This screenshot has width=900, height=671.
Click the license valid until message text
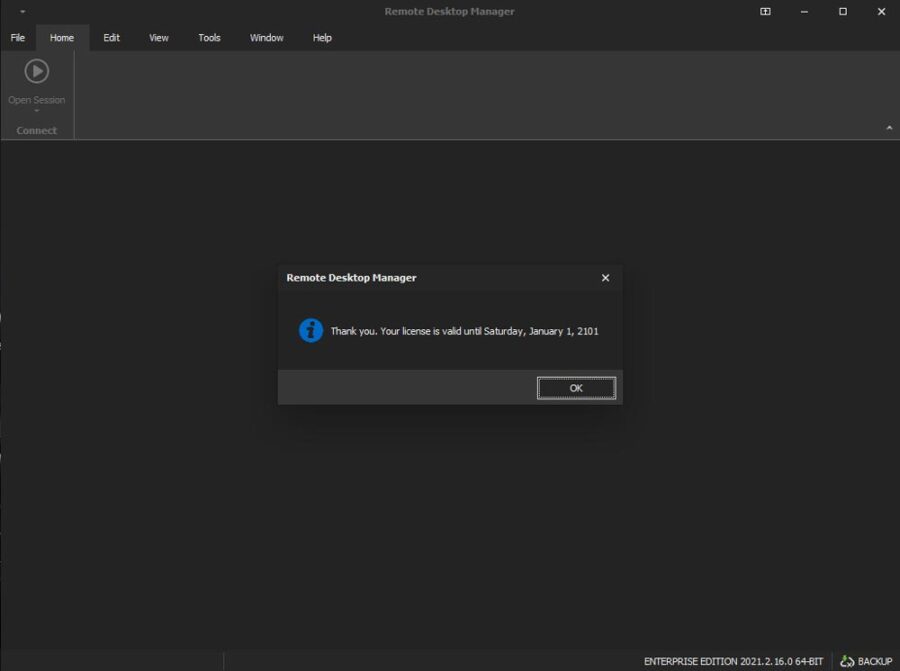pos(464,331)
